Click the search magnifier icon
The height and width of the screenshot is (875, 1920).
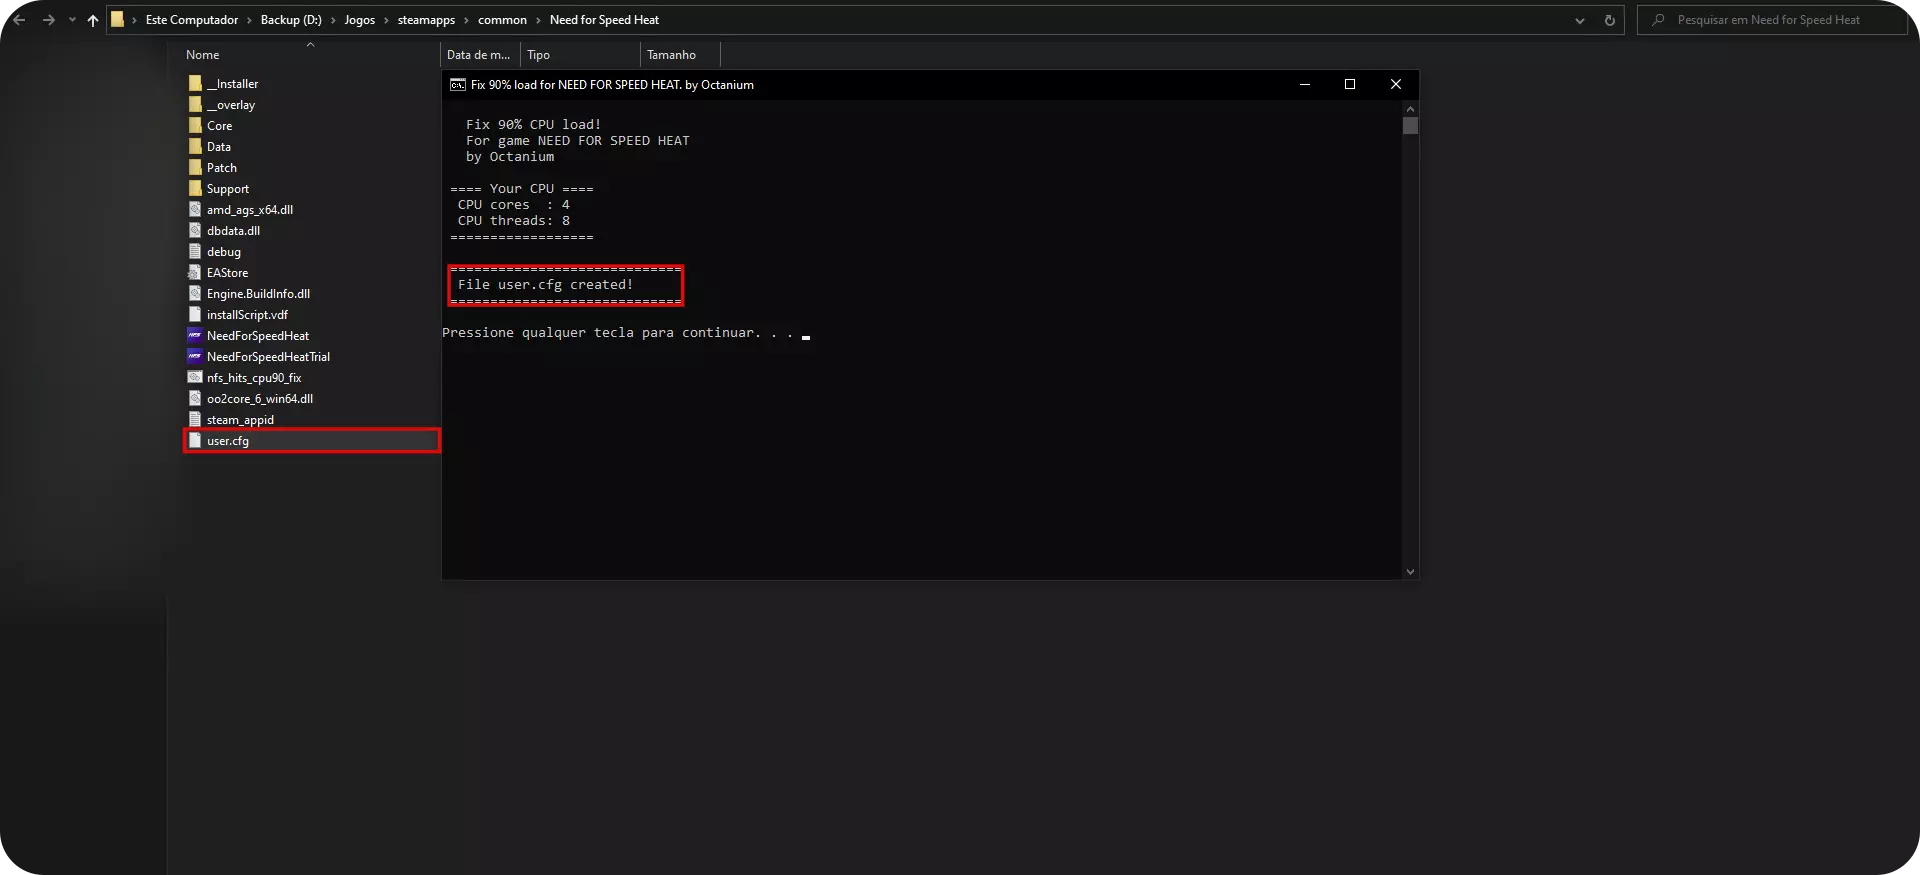click(x=1658, y=20)
